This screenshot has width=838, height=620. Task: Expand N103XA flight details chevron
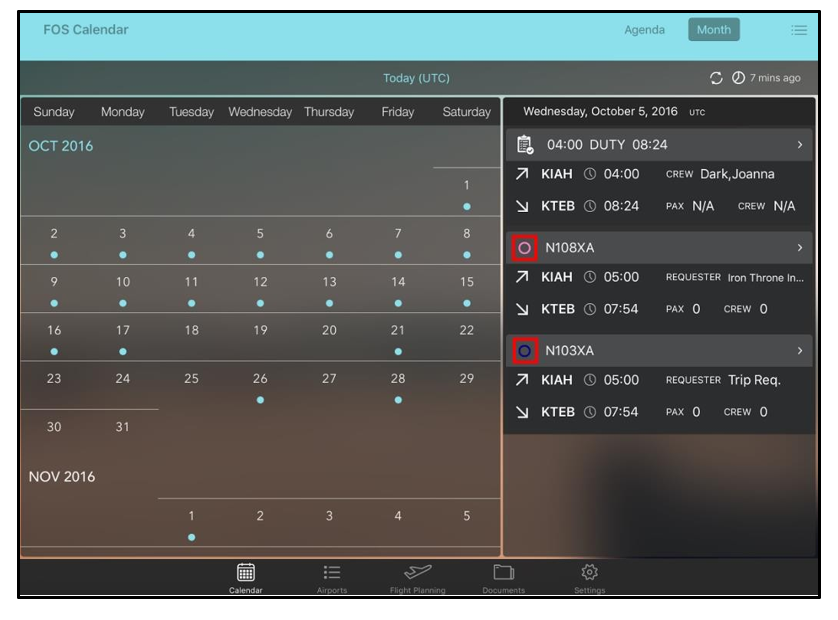[x=799, y=351]
